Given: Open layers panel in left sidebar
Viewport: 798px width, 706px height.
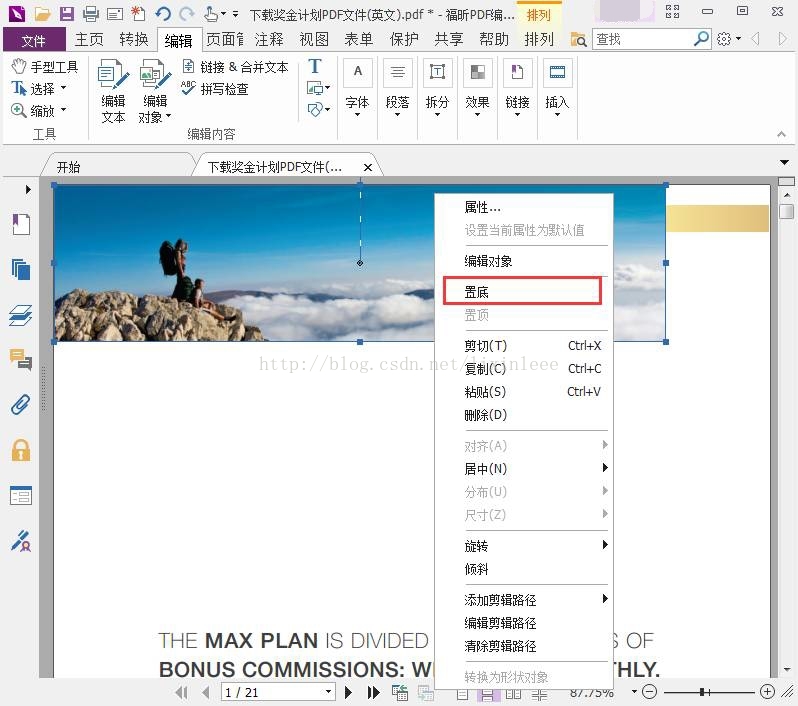Looking at the screenshot, I should pyautogui.click(x=21, y=315).
